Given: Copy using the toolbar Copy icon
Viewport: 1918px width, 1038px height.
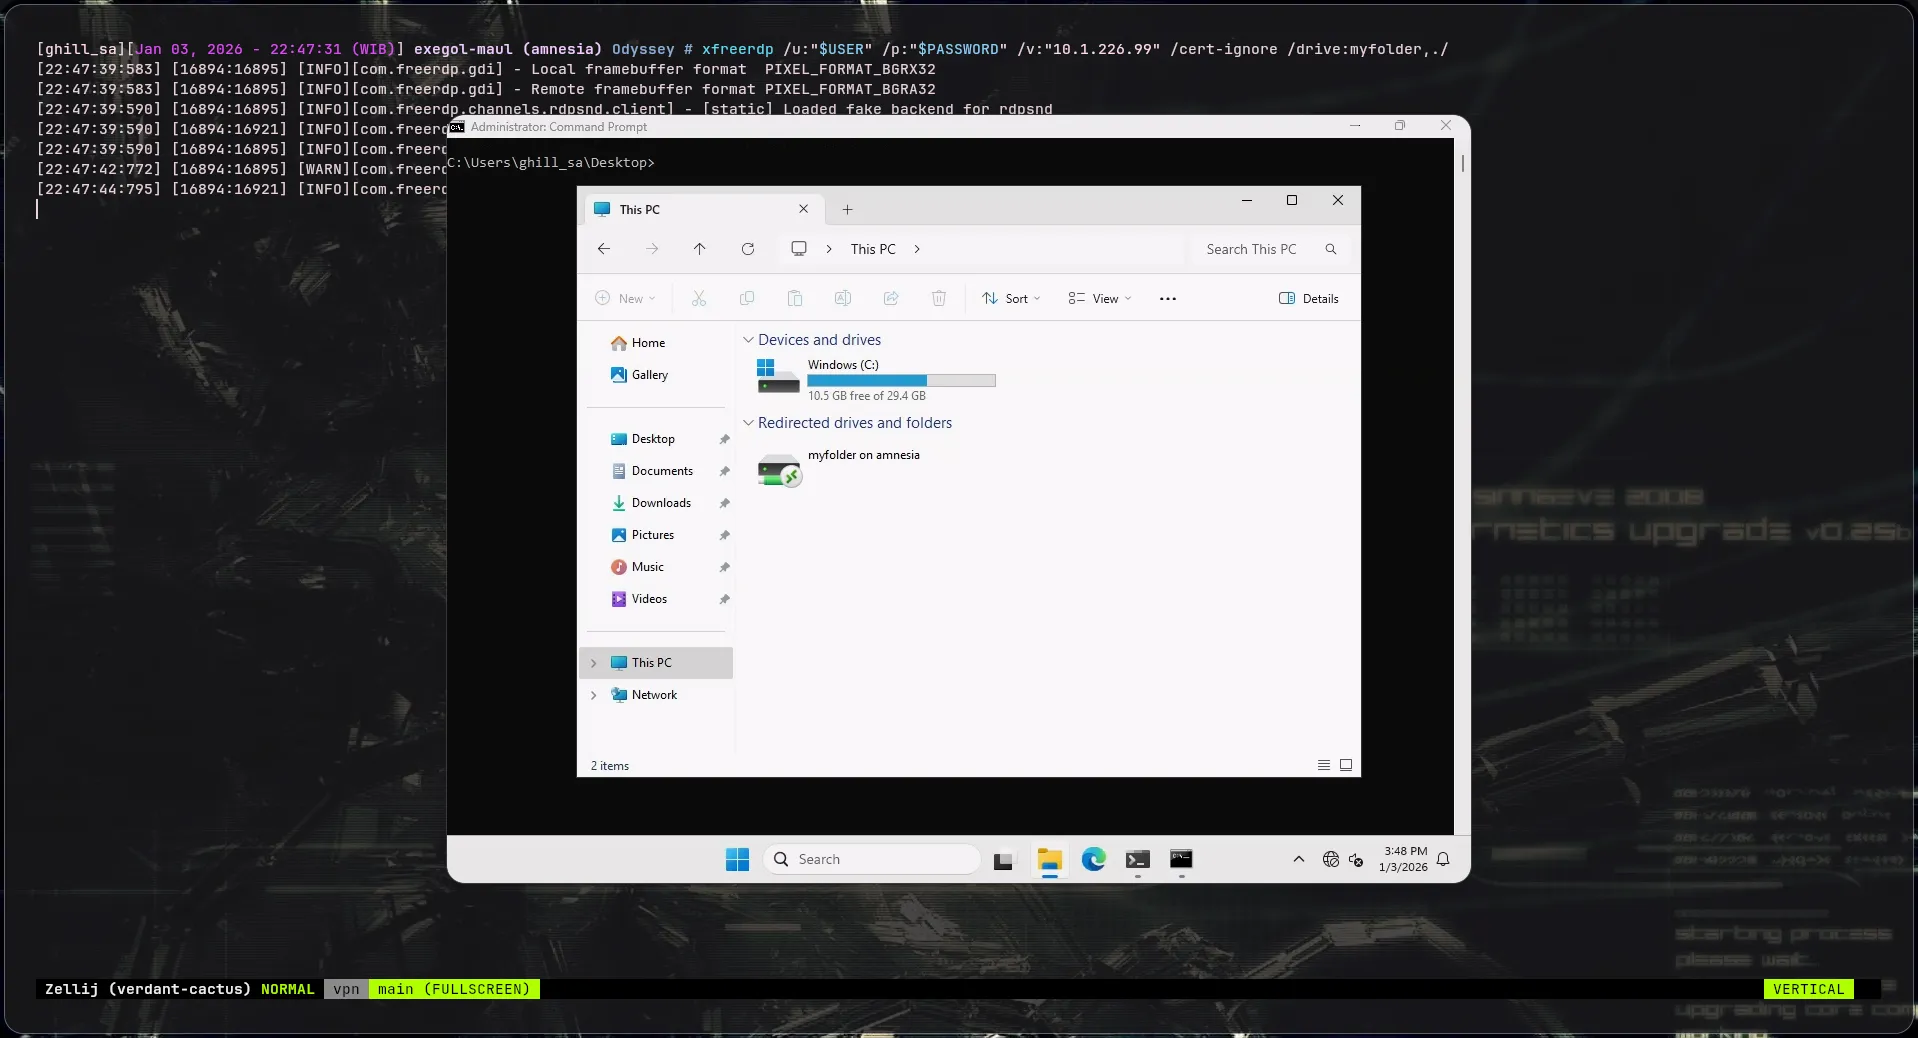Looking at the screenshot, I should (747, 298).
